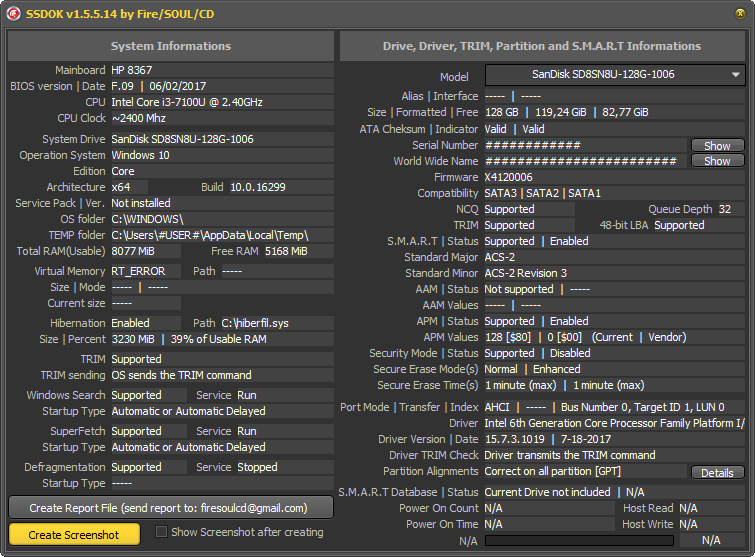Show the hidden Serial Number
The width and height of the screenshot is (755, 557).
[717, 145]
